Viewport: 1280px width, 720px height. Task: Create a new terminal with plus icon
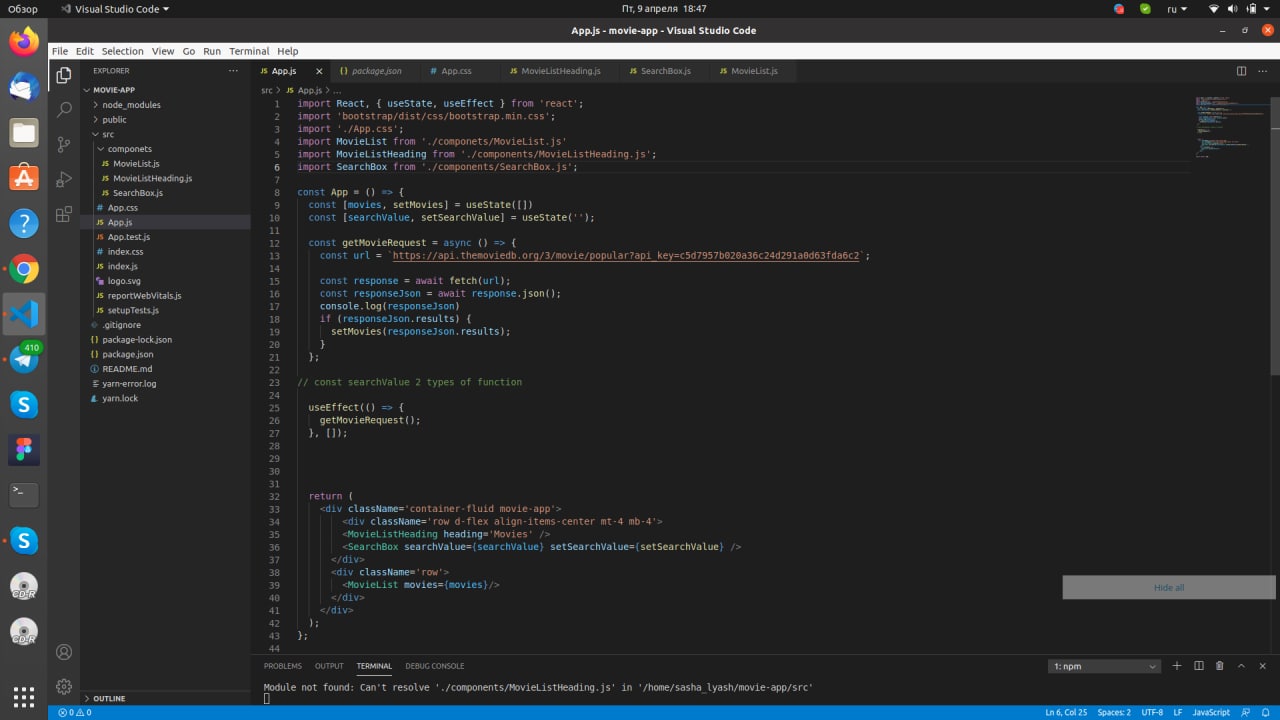(x=1177, y=666)
